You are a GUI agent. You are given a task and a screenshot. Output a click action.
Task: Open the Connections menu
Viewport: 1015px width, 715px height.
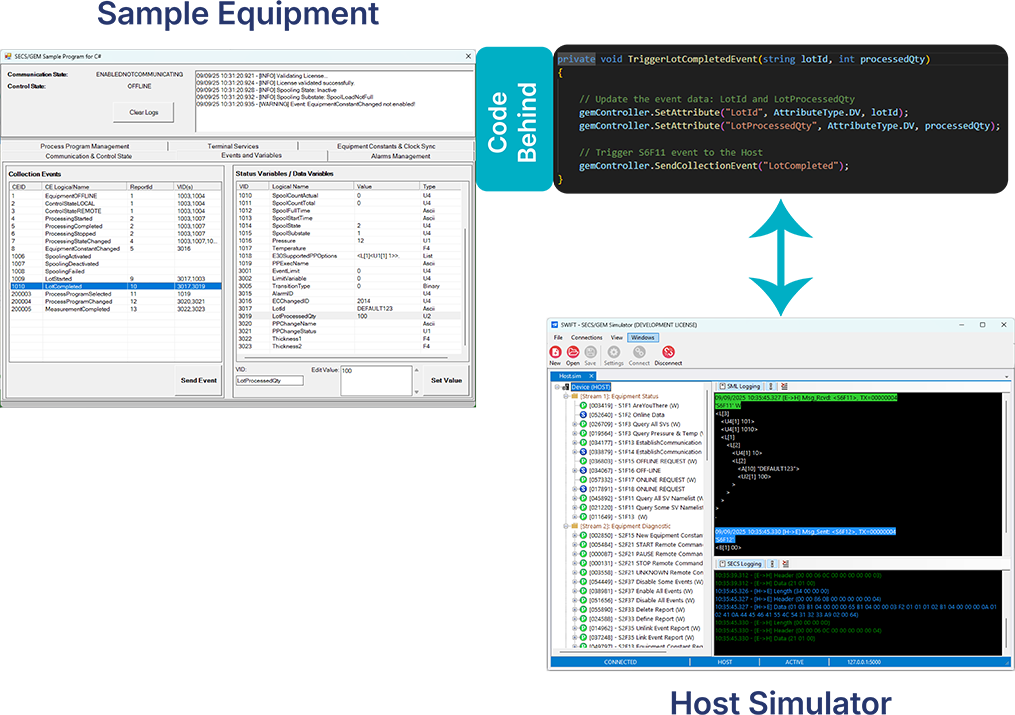(x=587, y=338)
